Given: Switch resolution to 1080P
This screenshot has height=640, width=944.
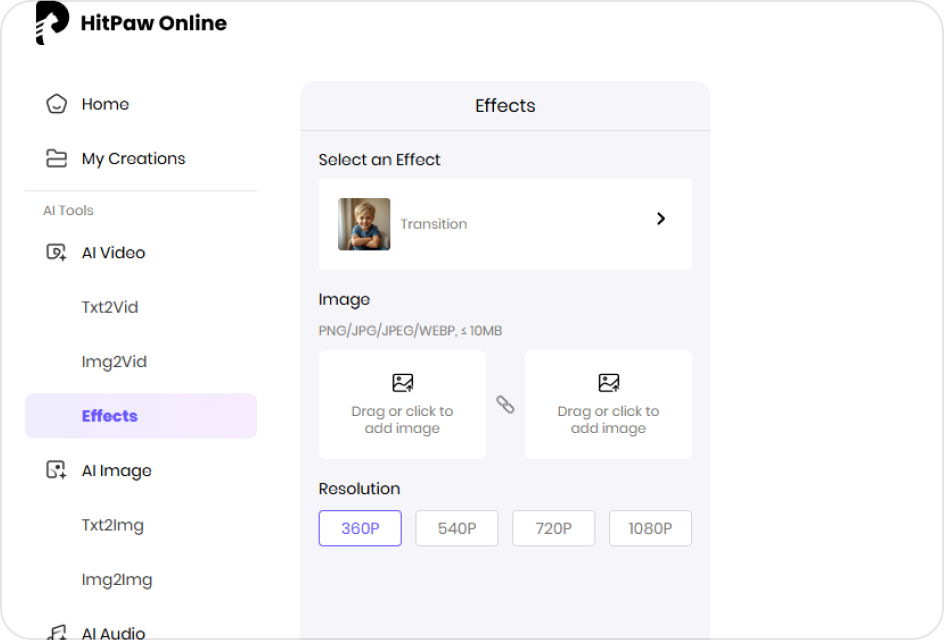Looking at the screenshot, I should click(x=650, y=528).
